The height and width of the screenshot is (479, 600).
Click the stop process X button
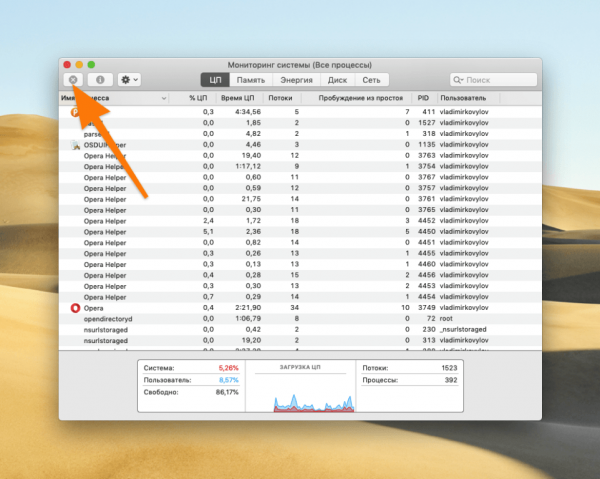(x=73, y=80)
